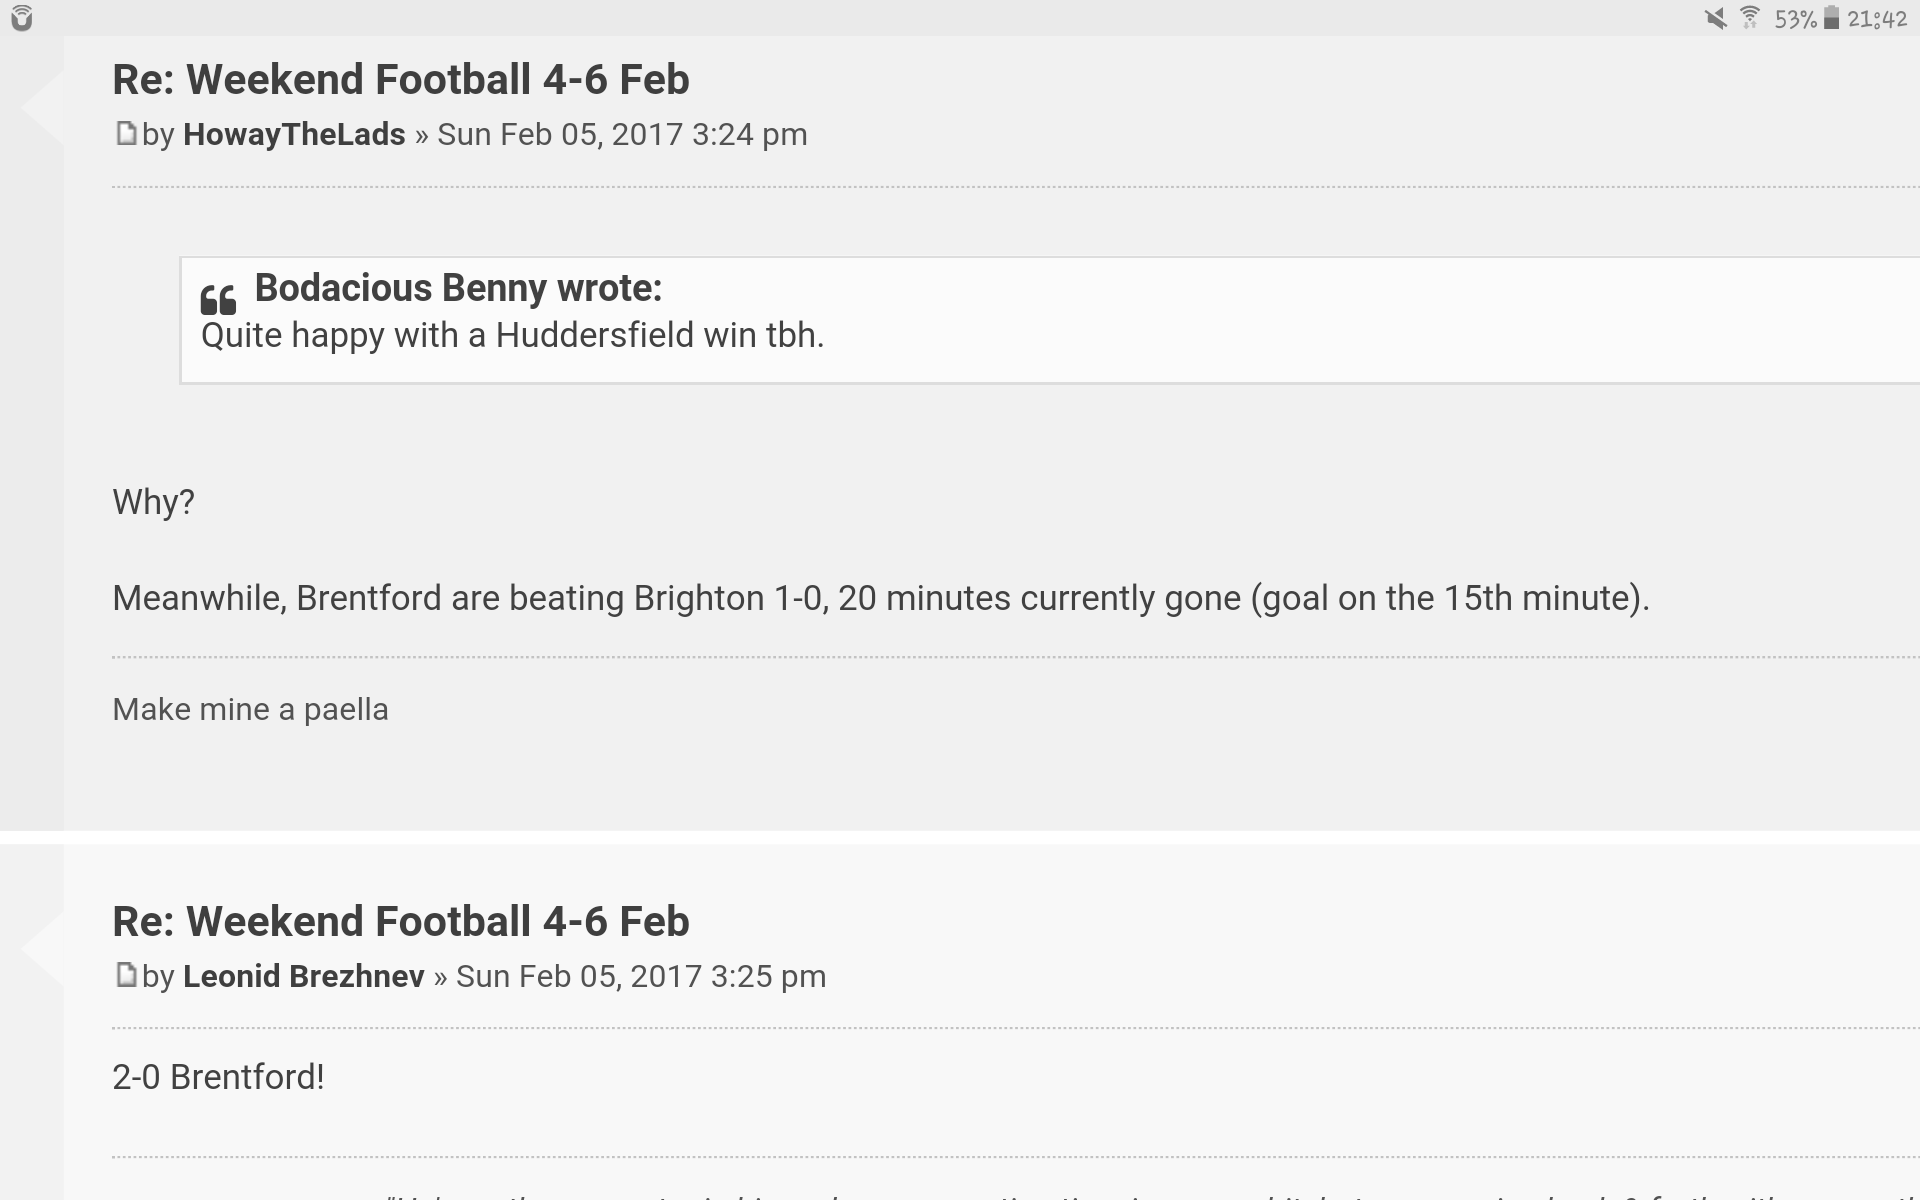Open HowayTheLads user profile
The height and width of the screenshot is (1200, 1920).
click(x=294, y=134)
